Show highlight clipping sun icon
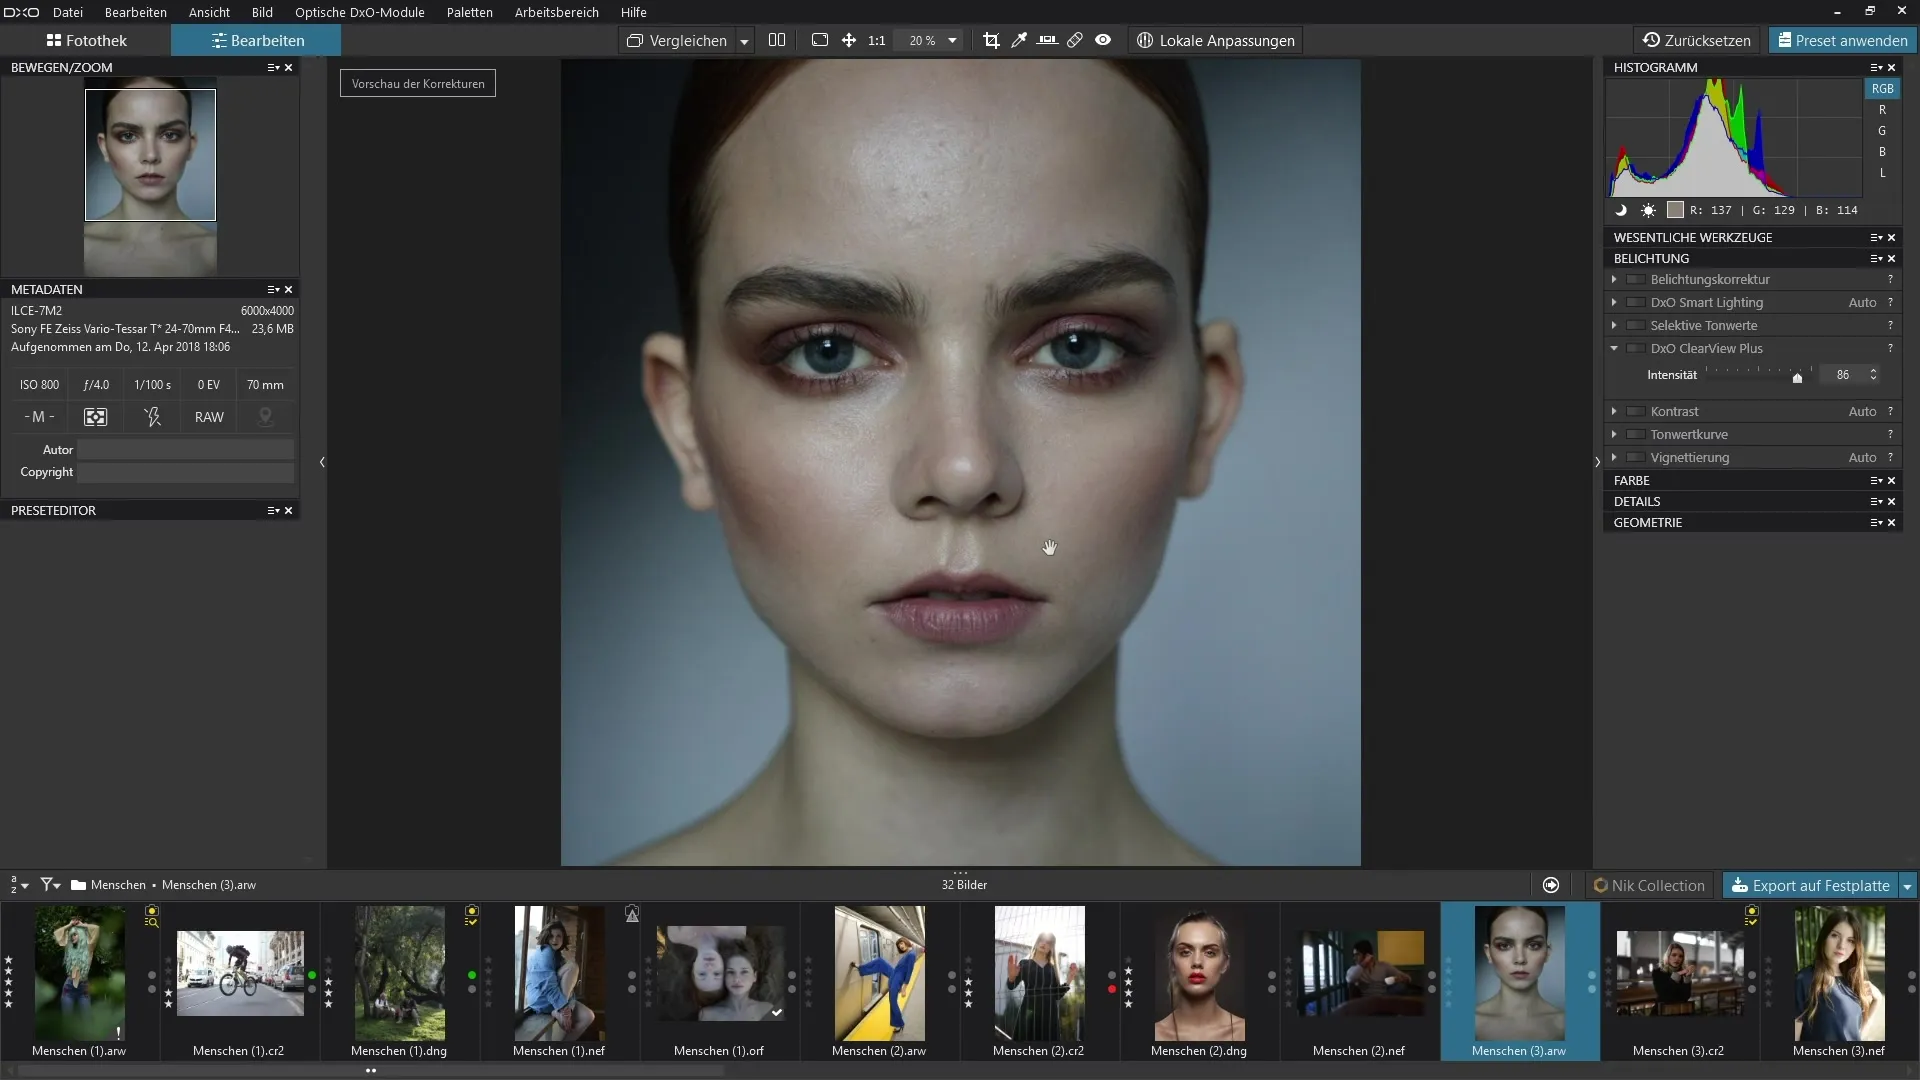Image resolution: width=1920 pixels, height=1080 pixels. [1648, 210]
